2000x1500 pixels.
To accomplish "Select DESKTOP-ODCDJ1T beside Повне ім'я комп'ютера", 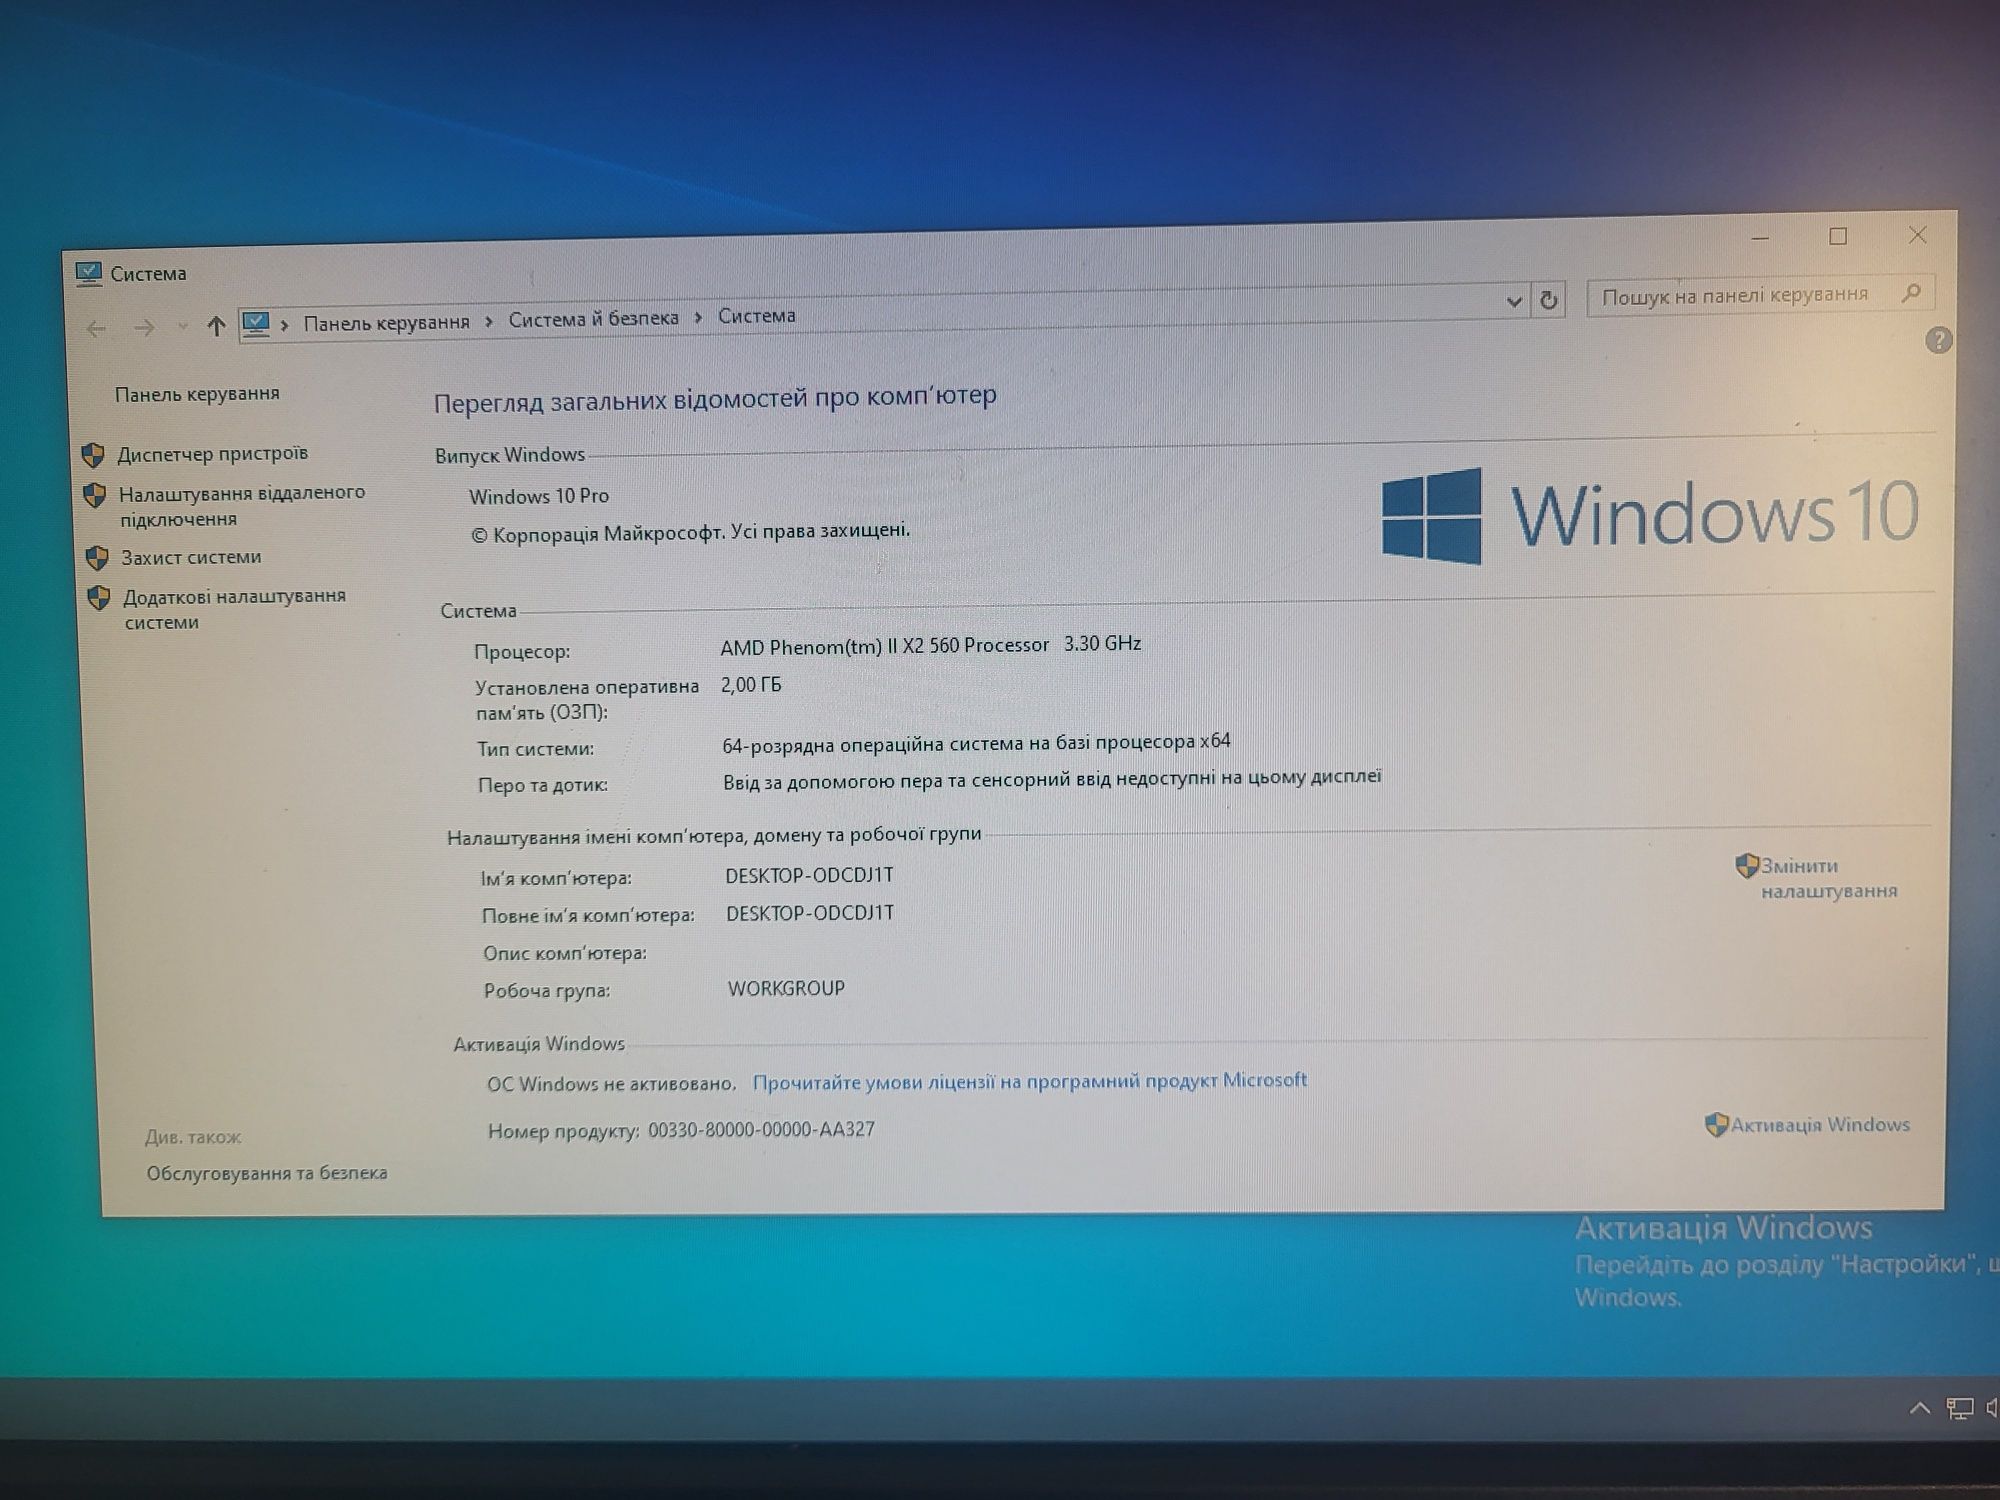I will pos(810,913).
